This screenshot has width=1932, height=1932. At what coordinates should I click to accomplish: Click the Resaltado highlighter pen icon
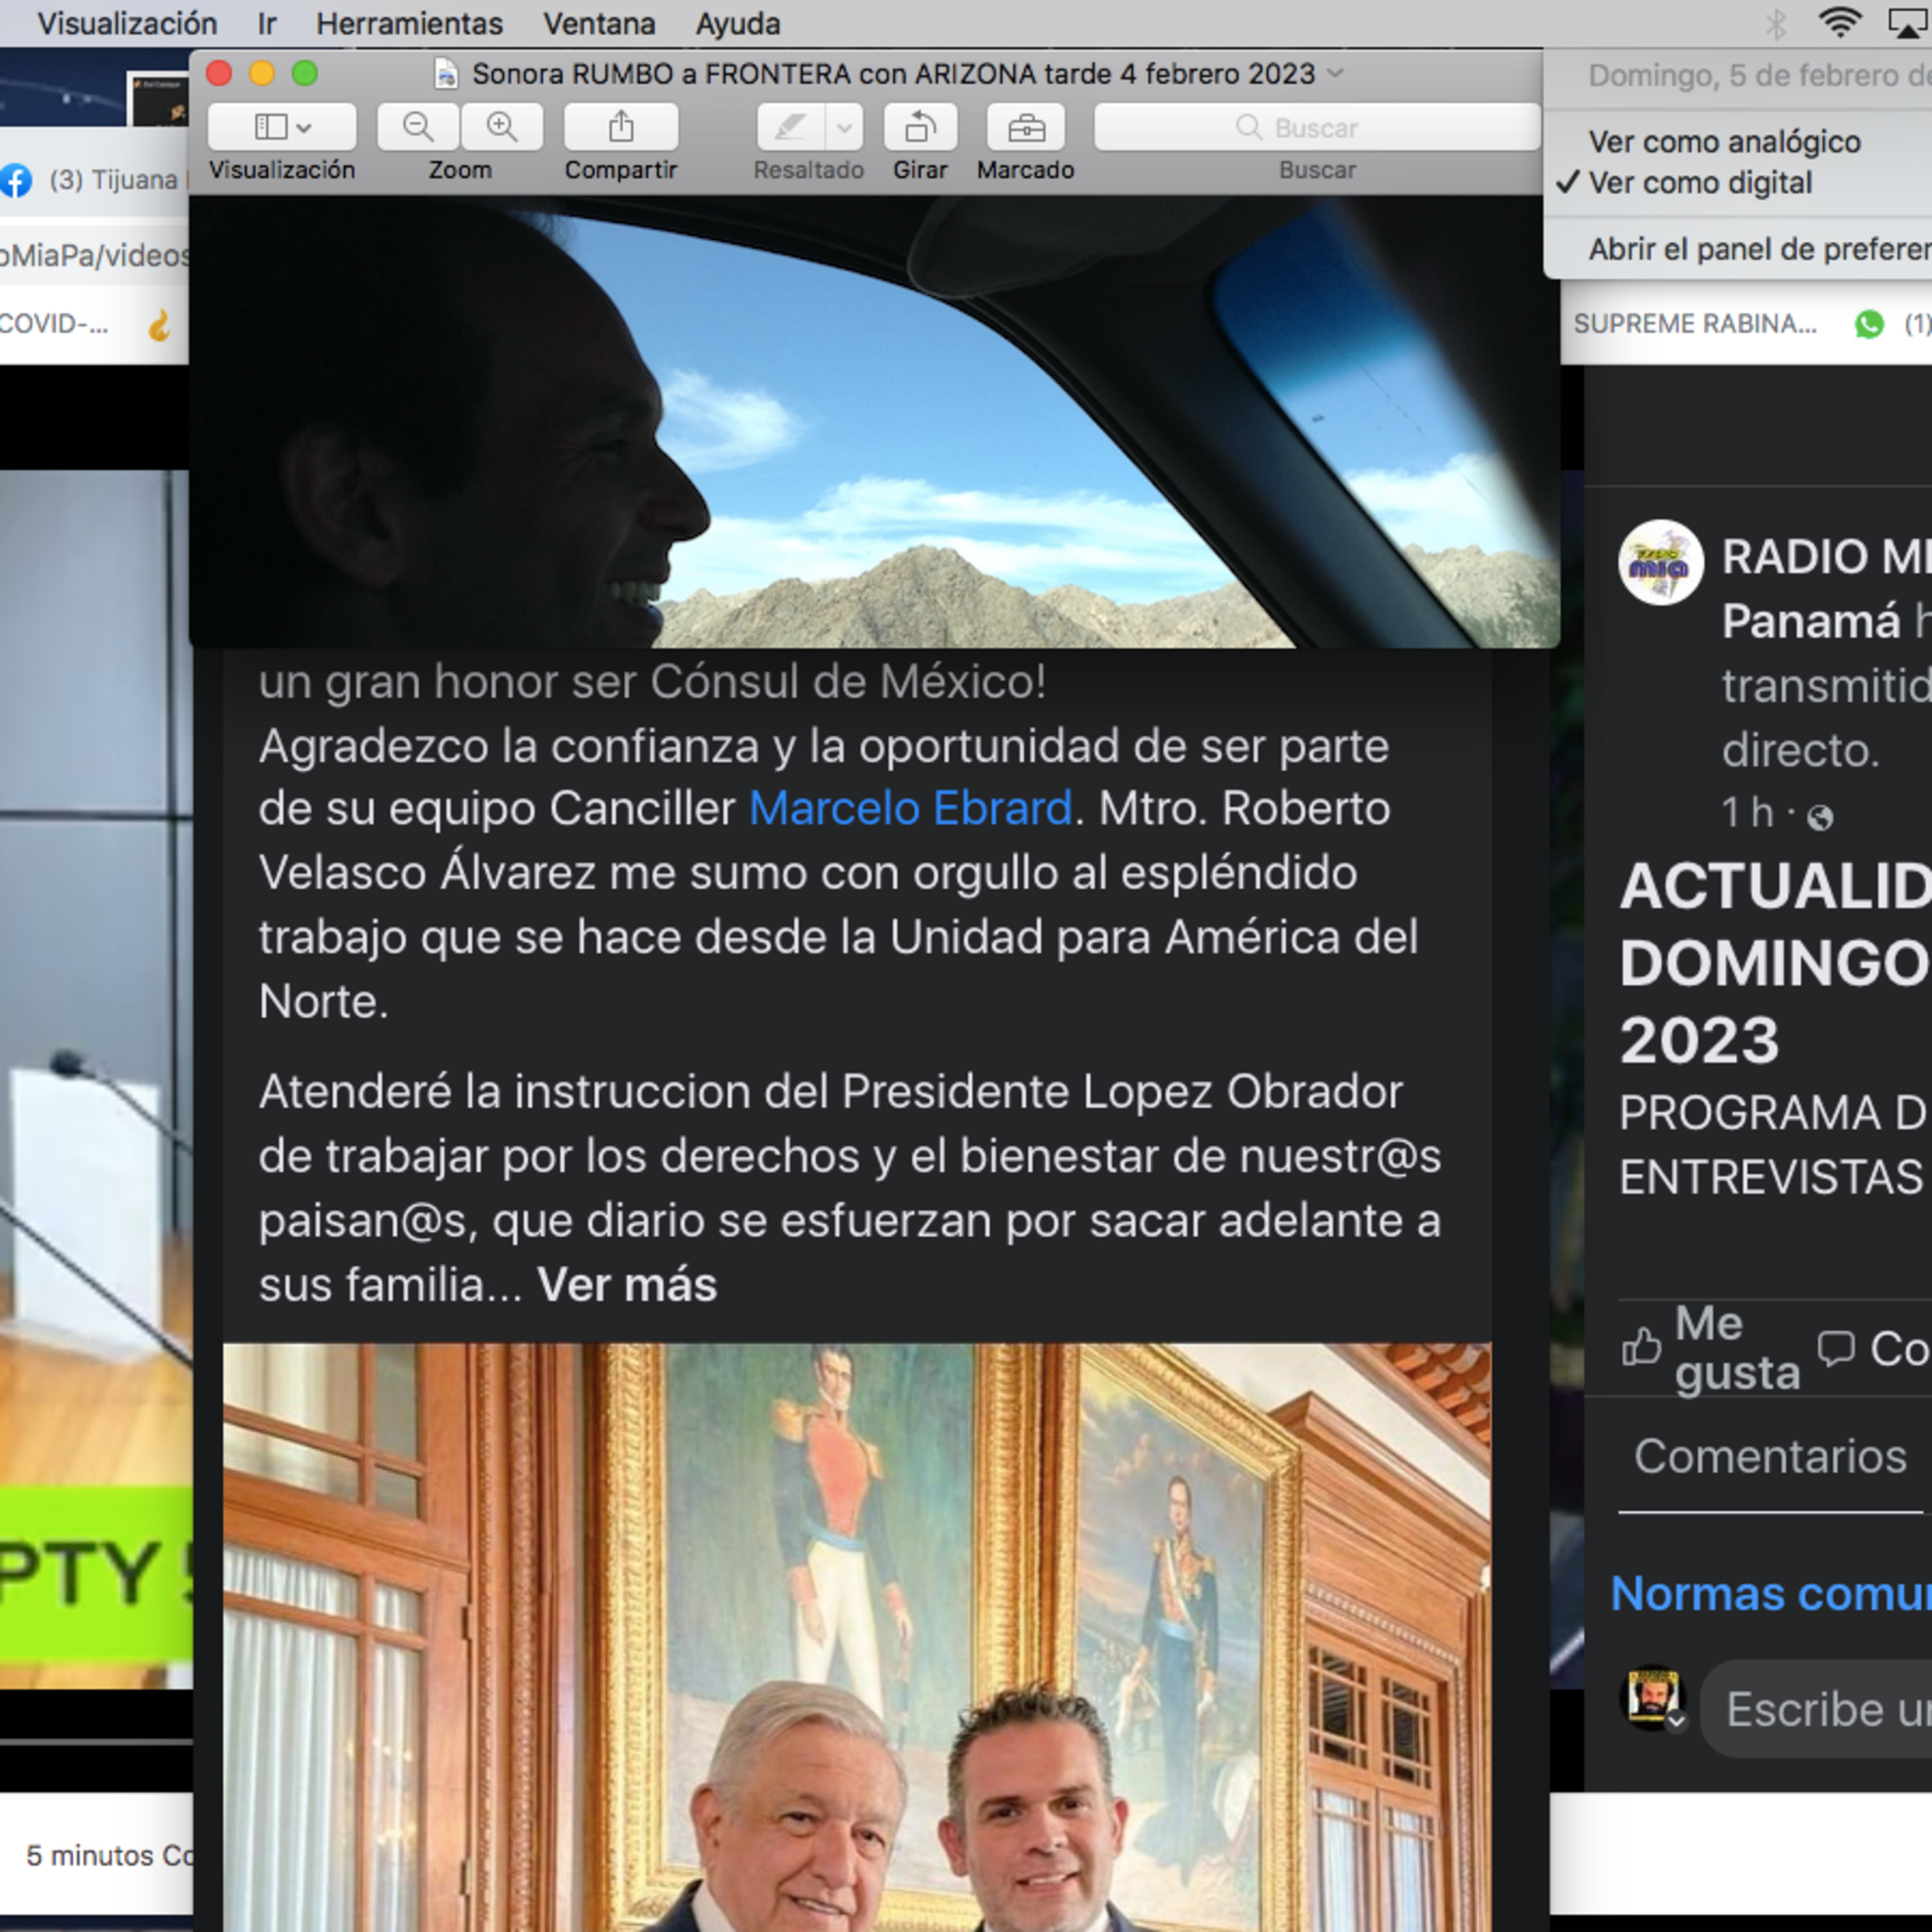coord(790,127)
